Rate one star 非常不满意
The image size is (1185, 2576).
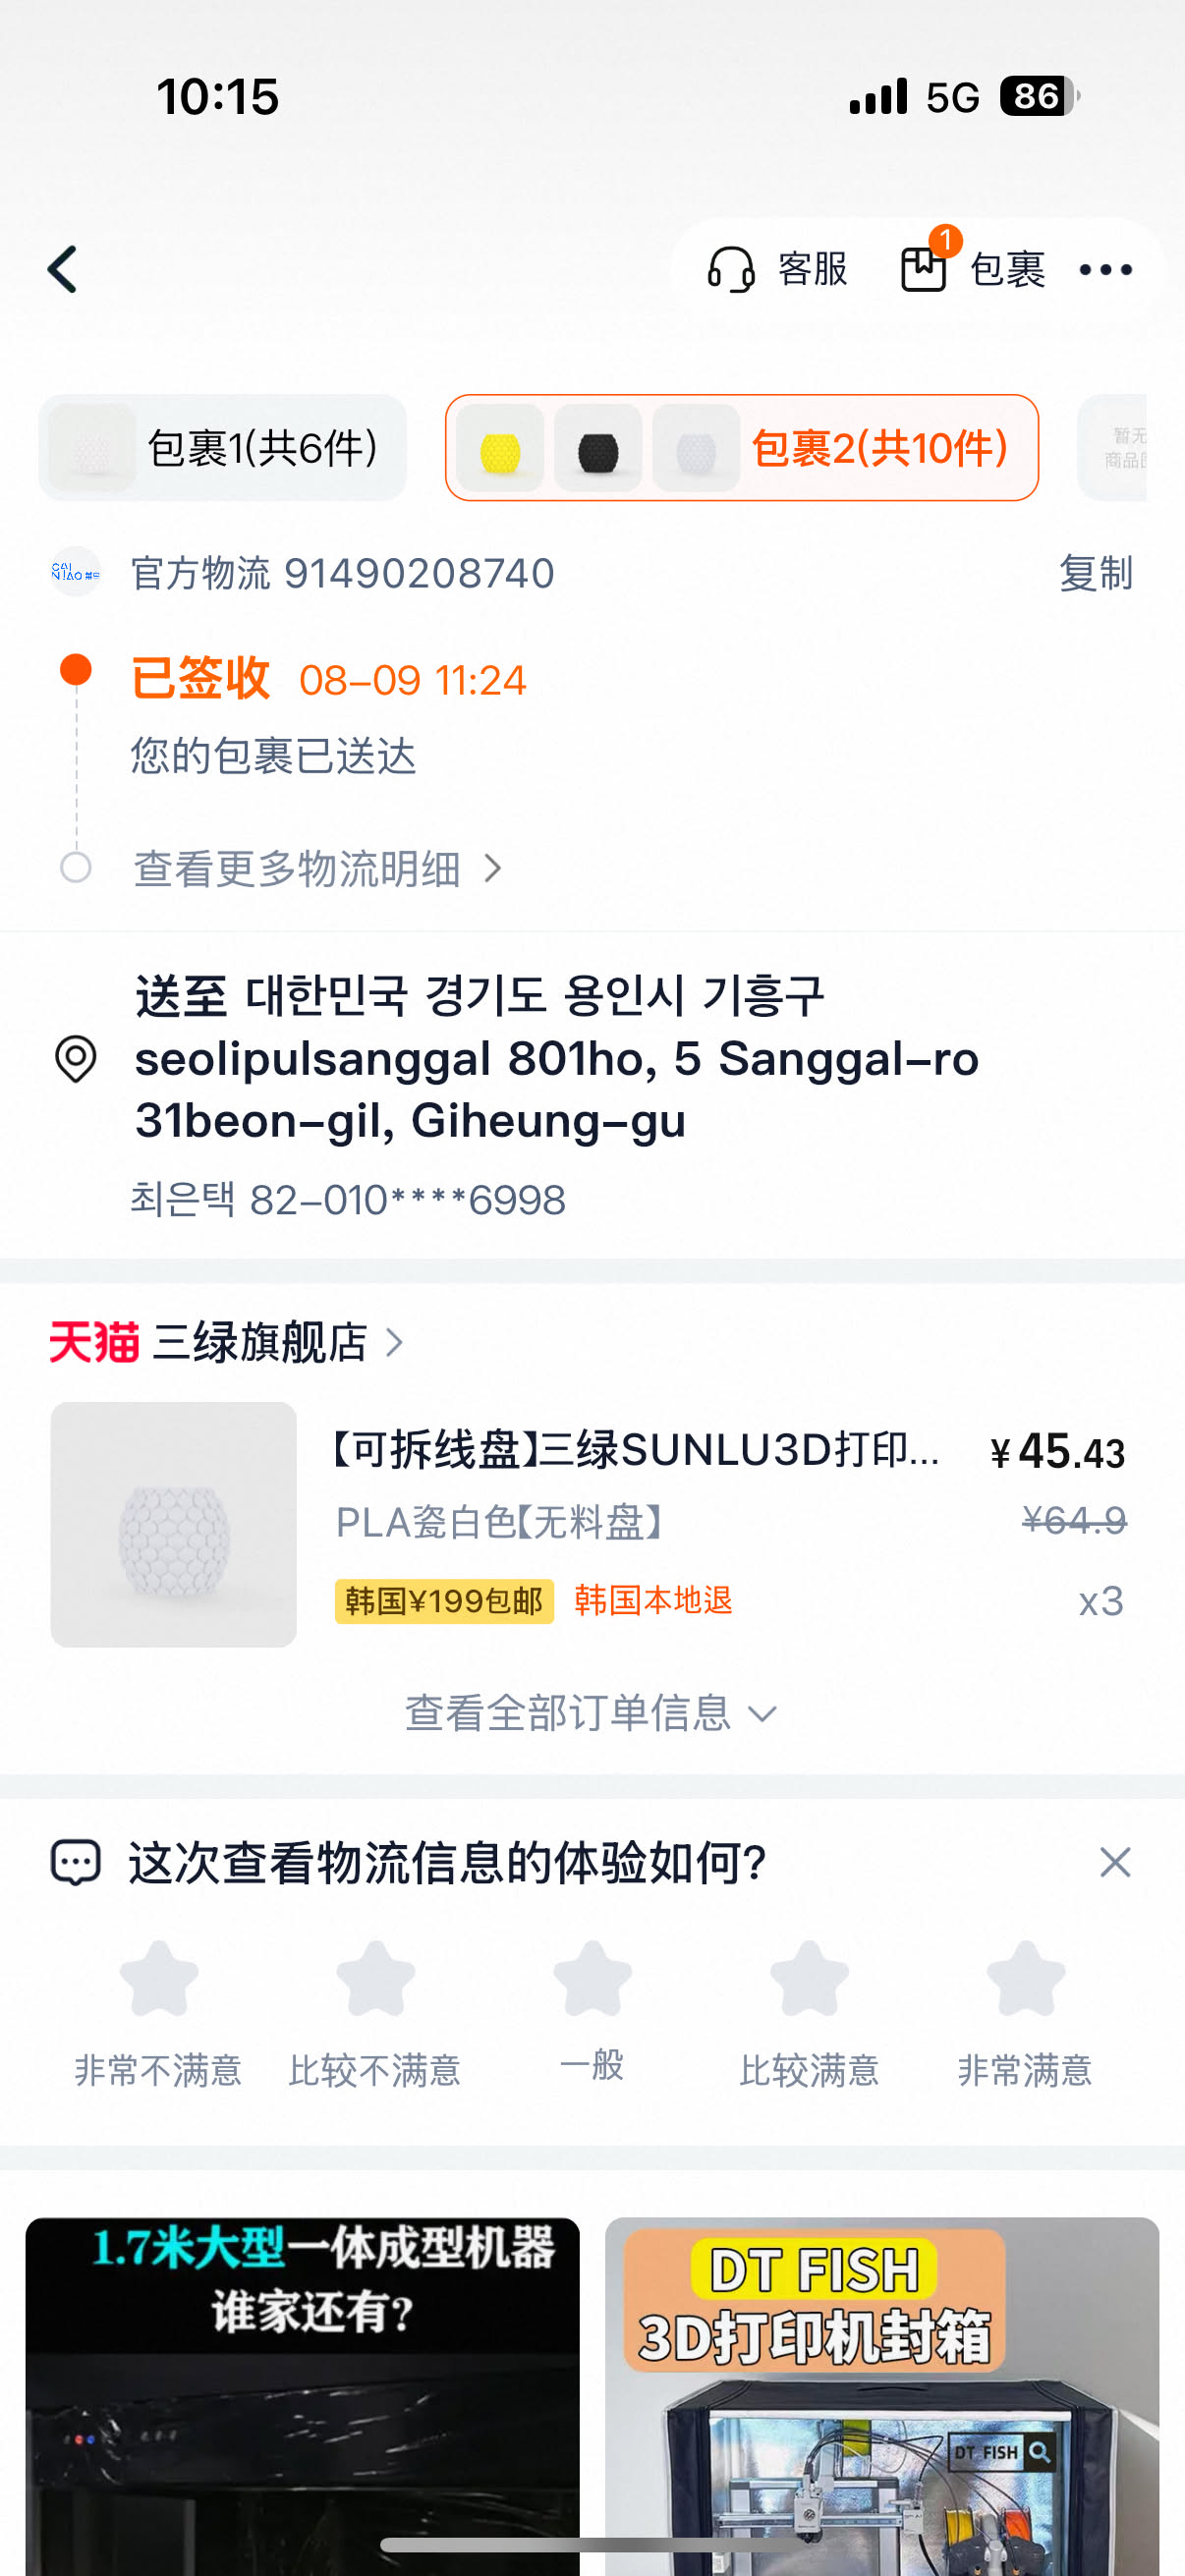click(159, 1978)
